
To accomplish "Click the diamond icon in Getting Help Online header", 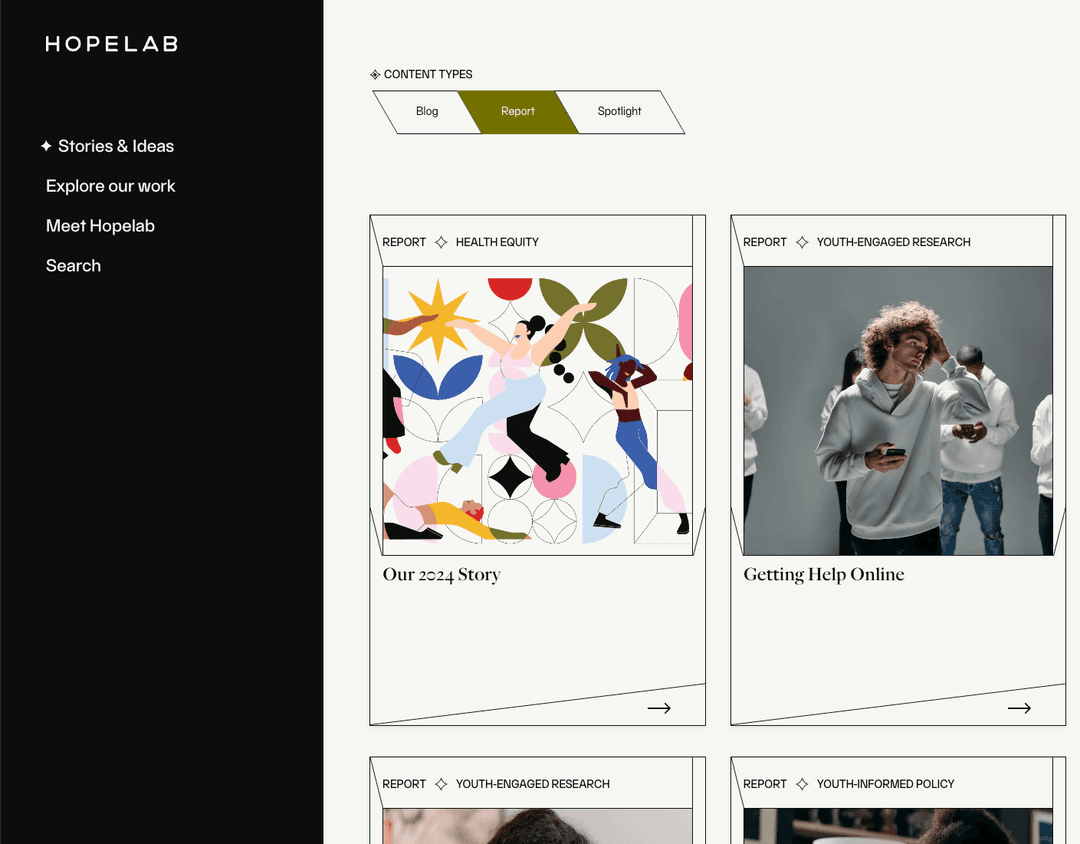I will pyautogui.click(x=802, y=242).
